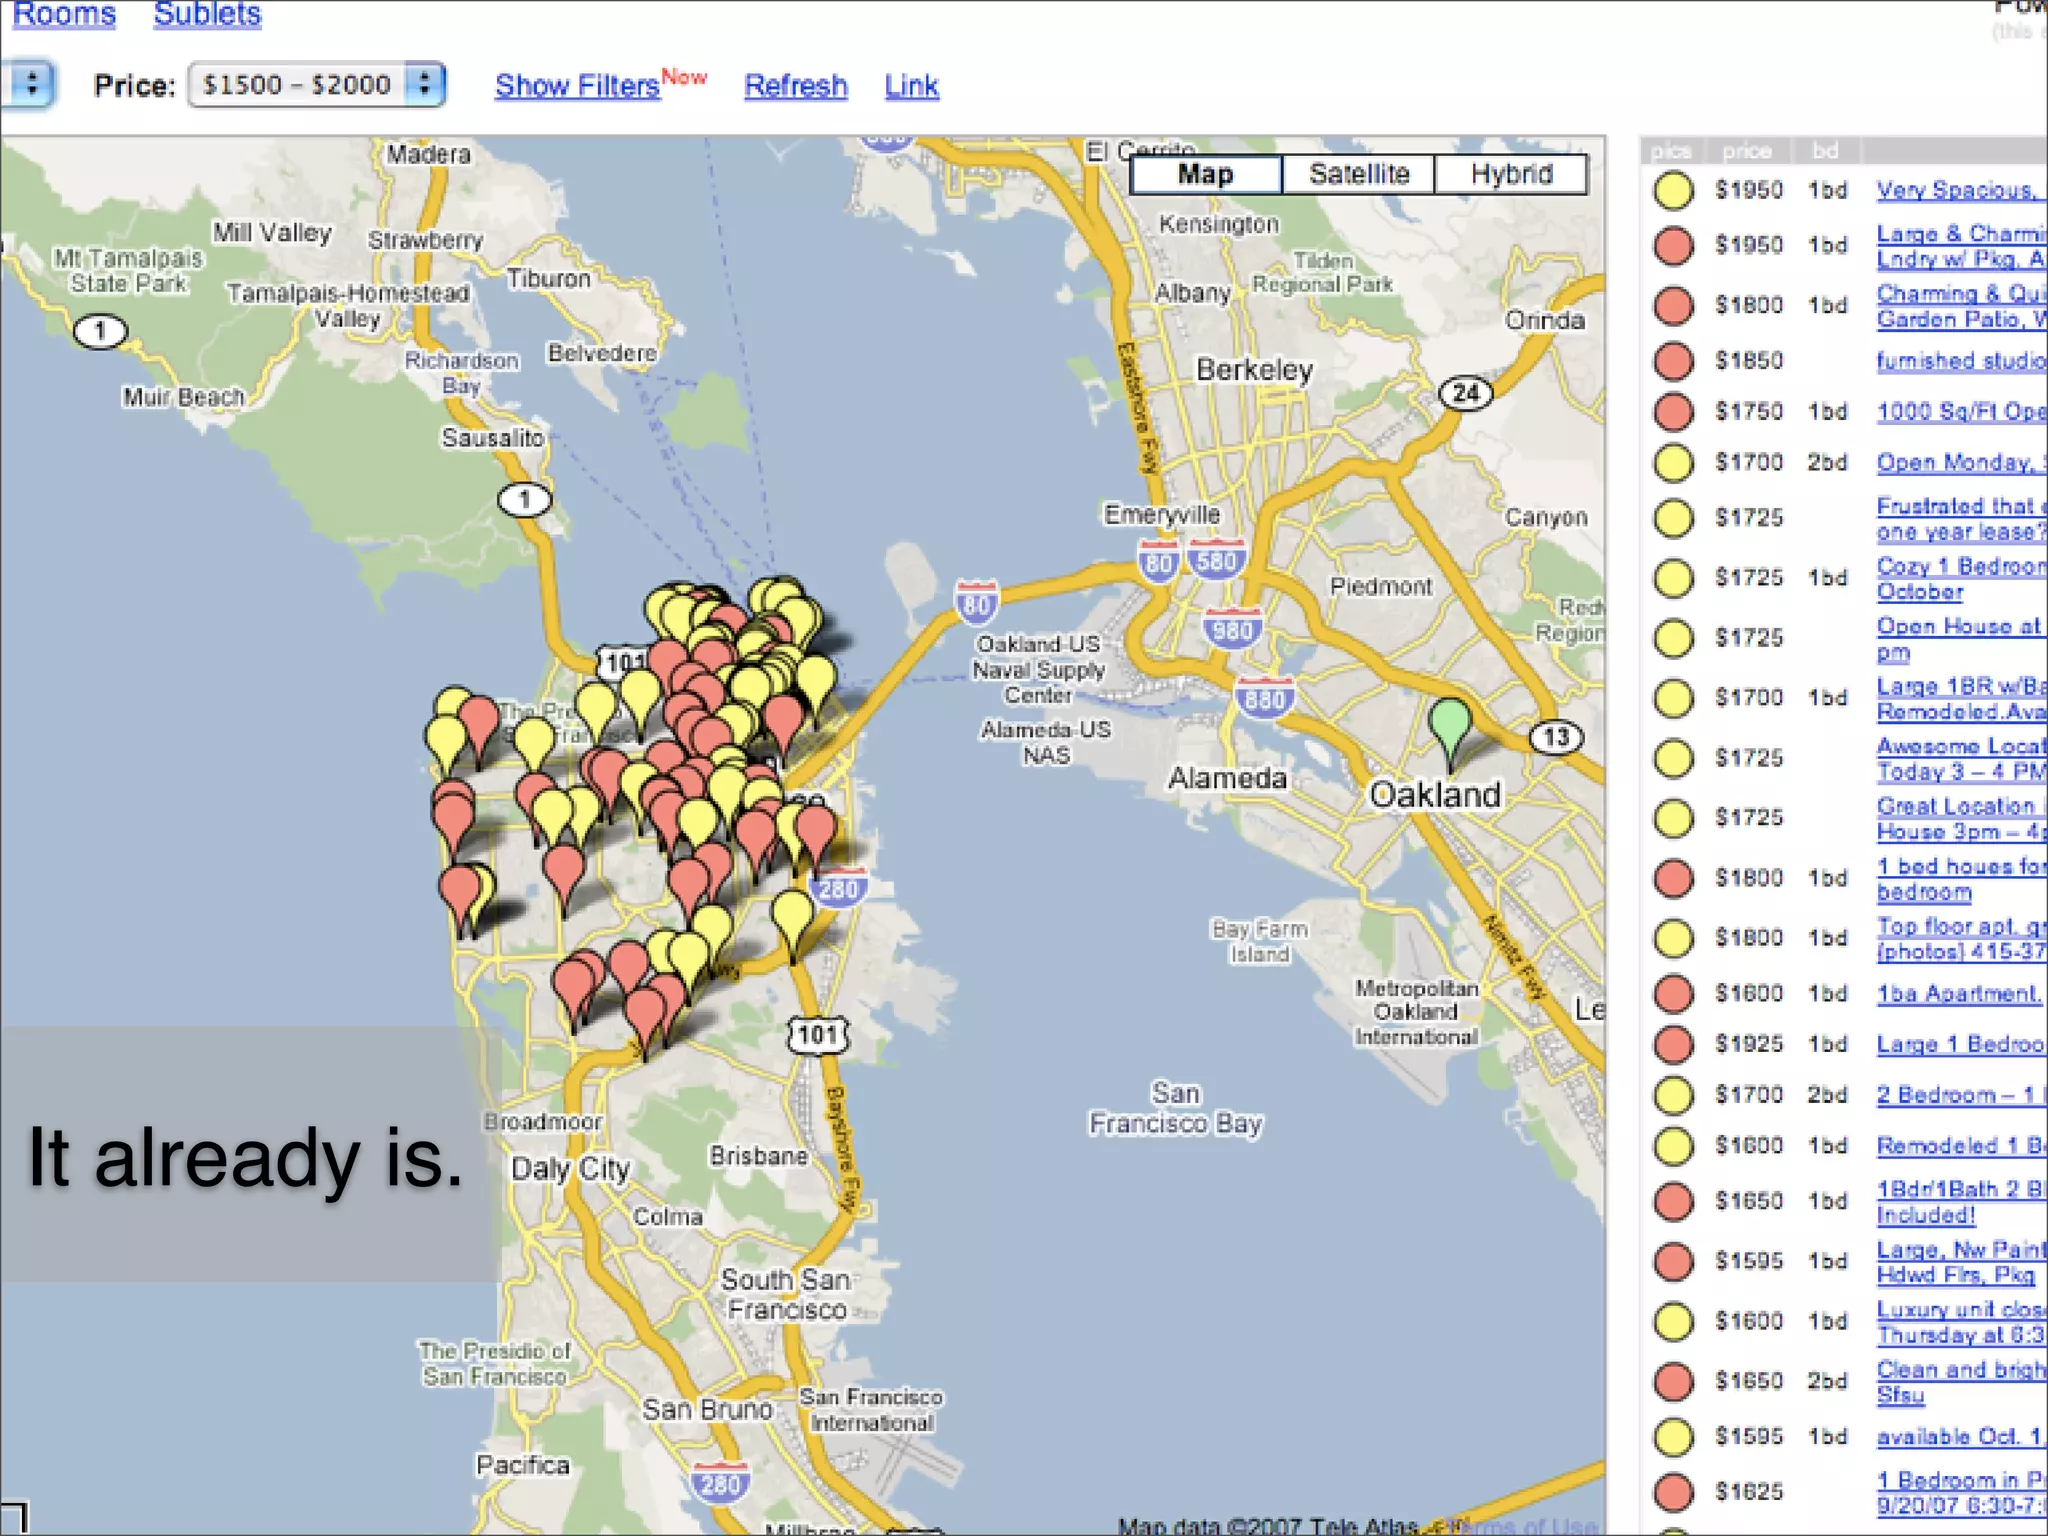Click the Refresh link
Screen dimensions: 2048x1536
pos(795,86)
